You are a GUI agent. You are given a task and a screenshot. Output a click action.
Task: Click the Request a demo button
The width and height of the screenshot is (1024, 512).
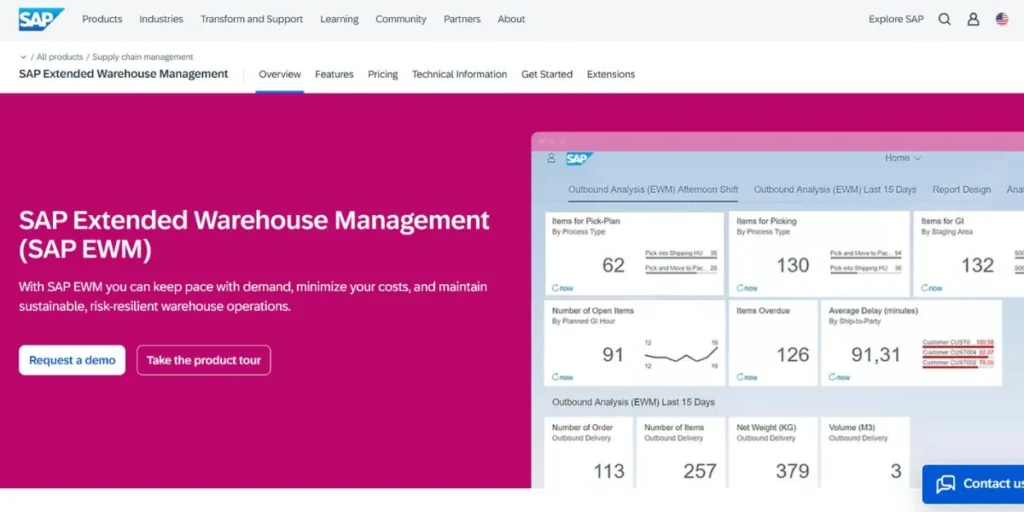pos(72,360)
